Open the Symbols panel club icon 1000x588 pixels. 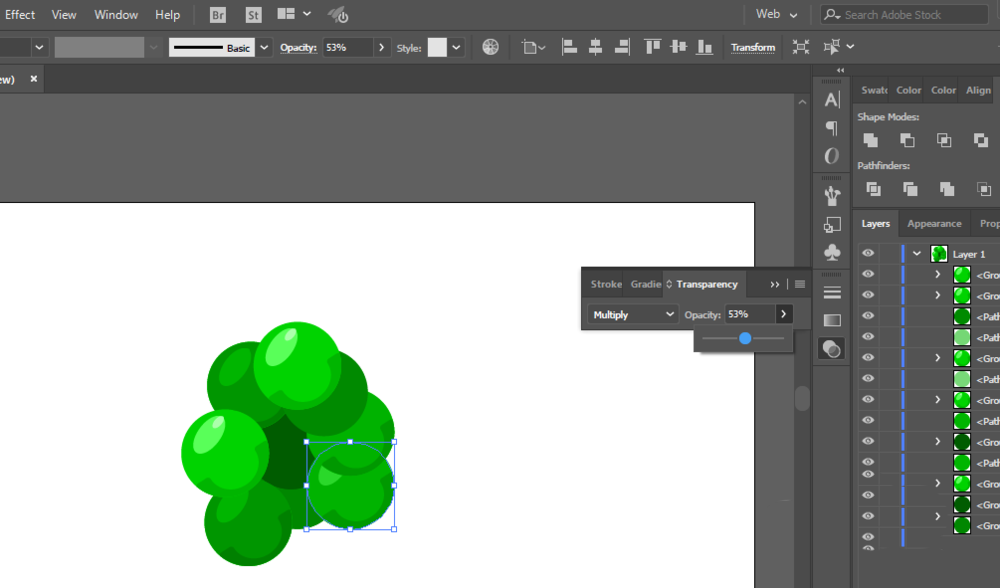pyautogui.click(x=832, y=253)
